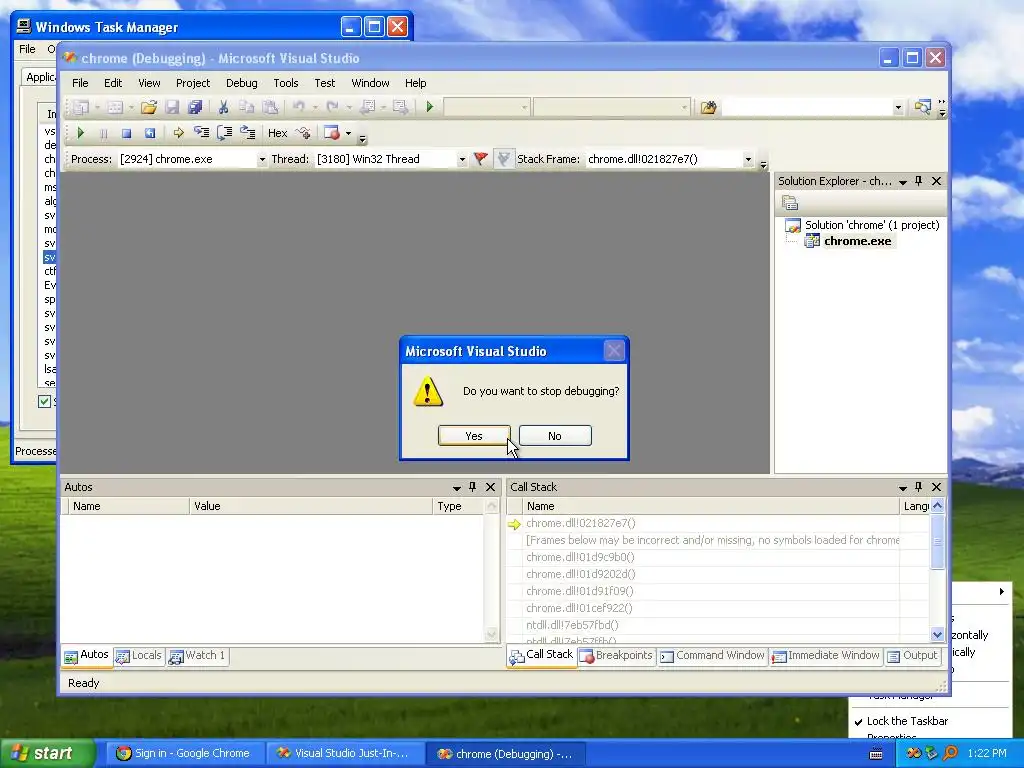Pin the Solution Explorer panel
The height and width of the screenshot is (768, 1024).
tap(919, 181)
